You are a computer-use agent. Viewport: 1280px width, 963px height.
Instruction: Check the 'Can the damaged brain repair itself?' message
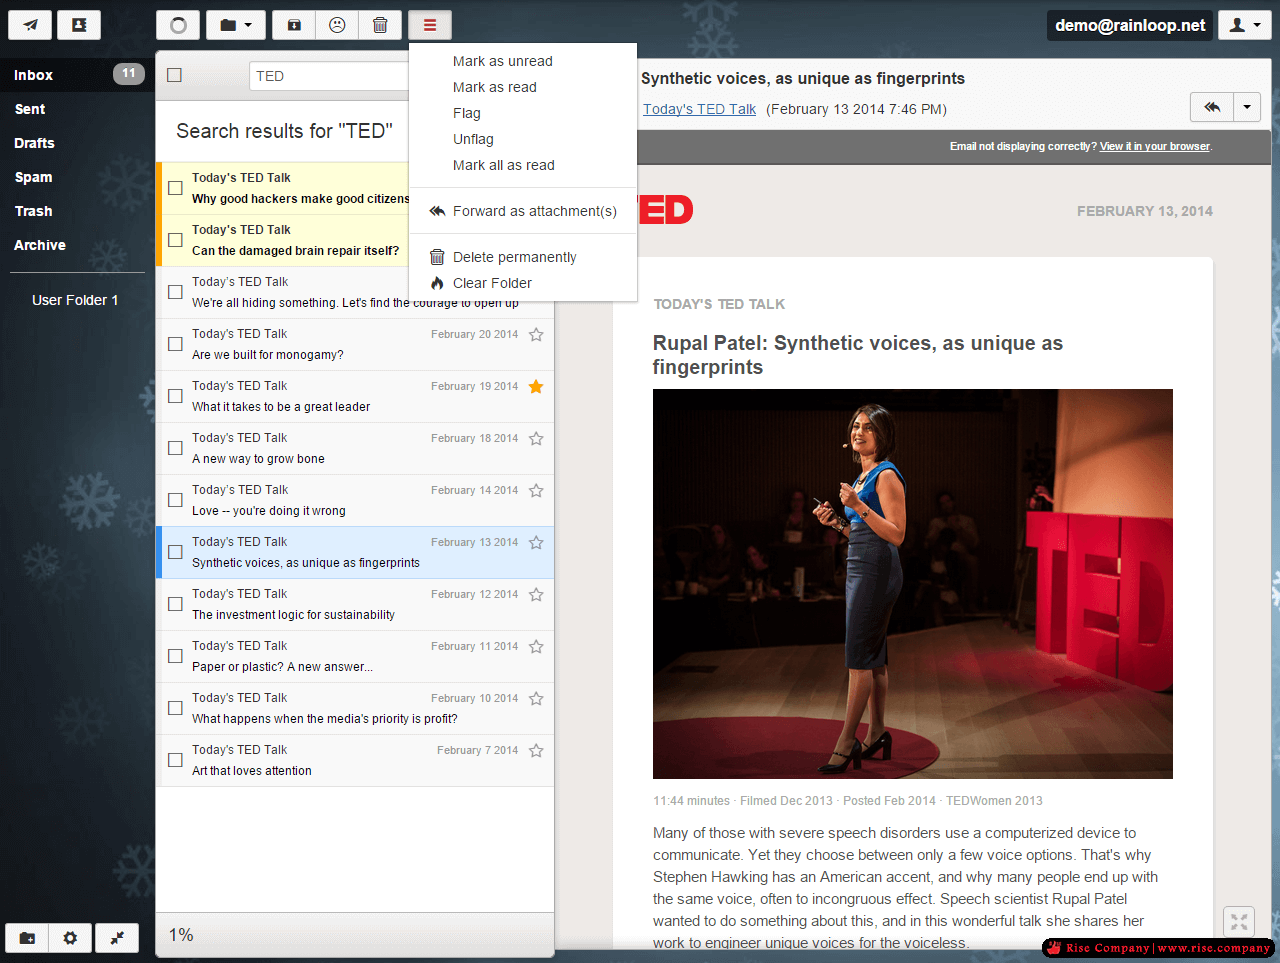(x=175, y=240)
